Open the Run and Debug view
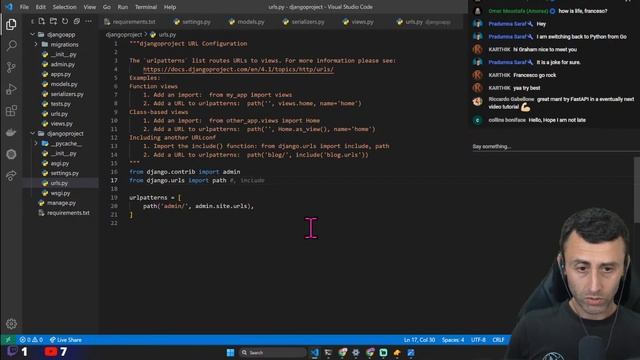This screenshot has width=640, height=360. (x=11, y=89)
